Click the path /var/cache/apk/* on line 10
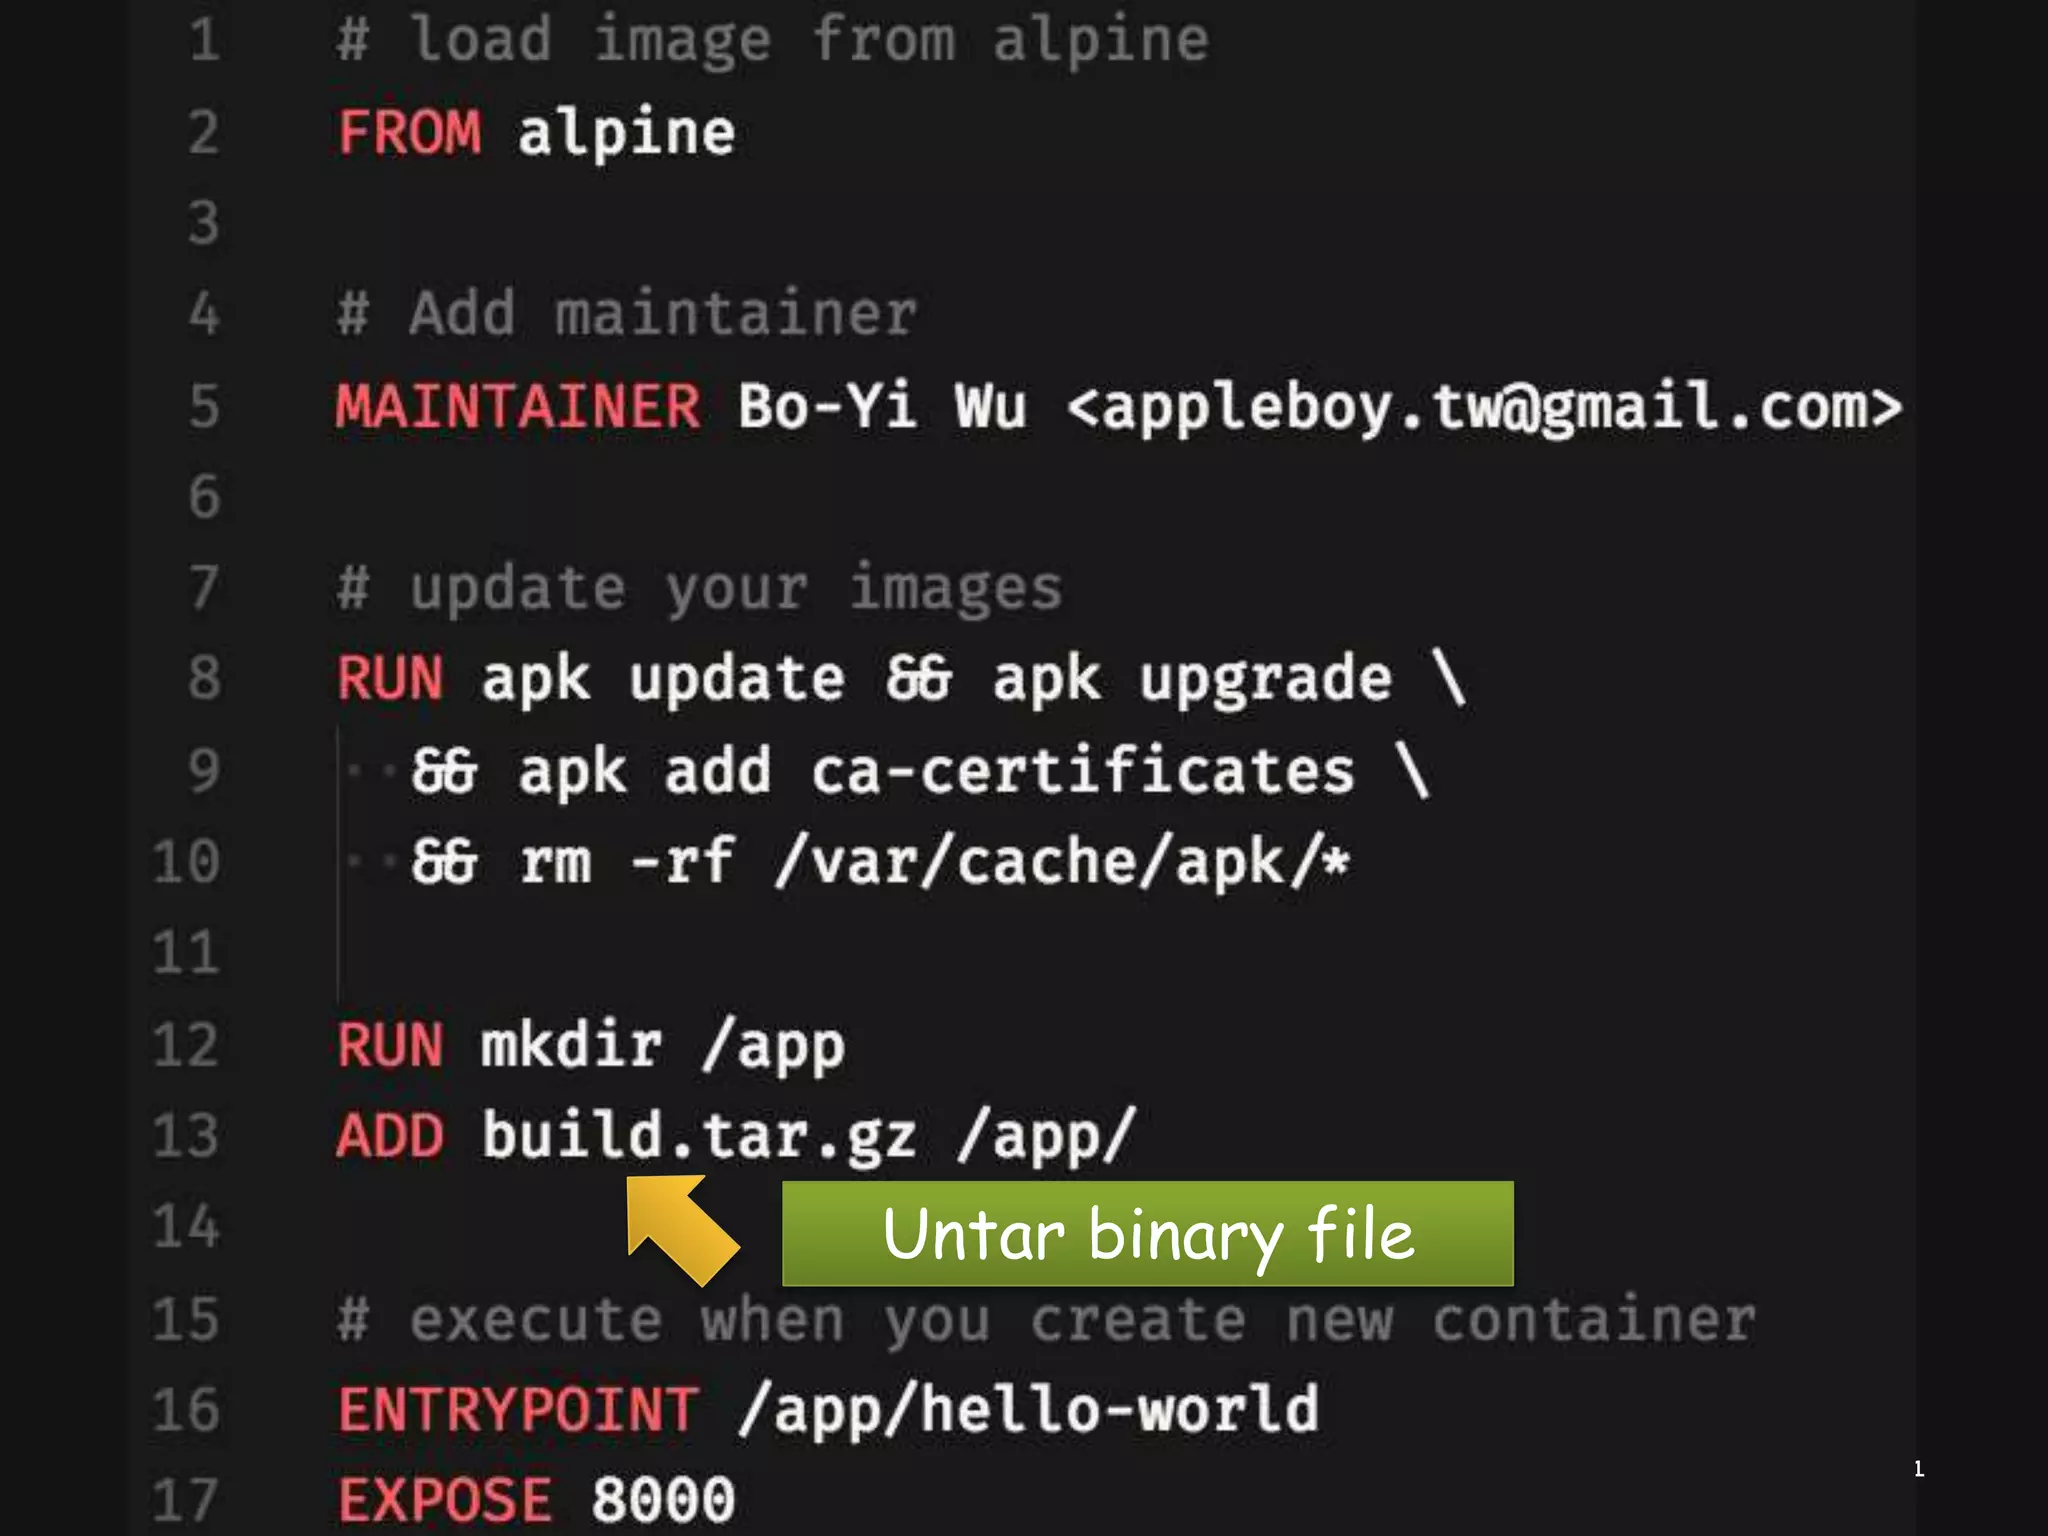The height and width of the screenshot is (1536, 2048). (1062, 862)
